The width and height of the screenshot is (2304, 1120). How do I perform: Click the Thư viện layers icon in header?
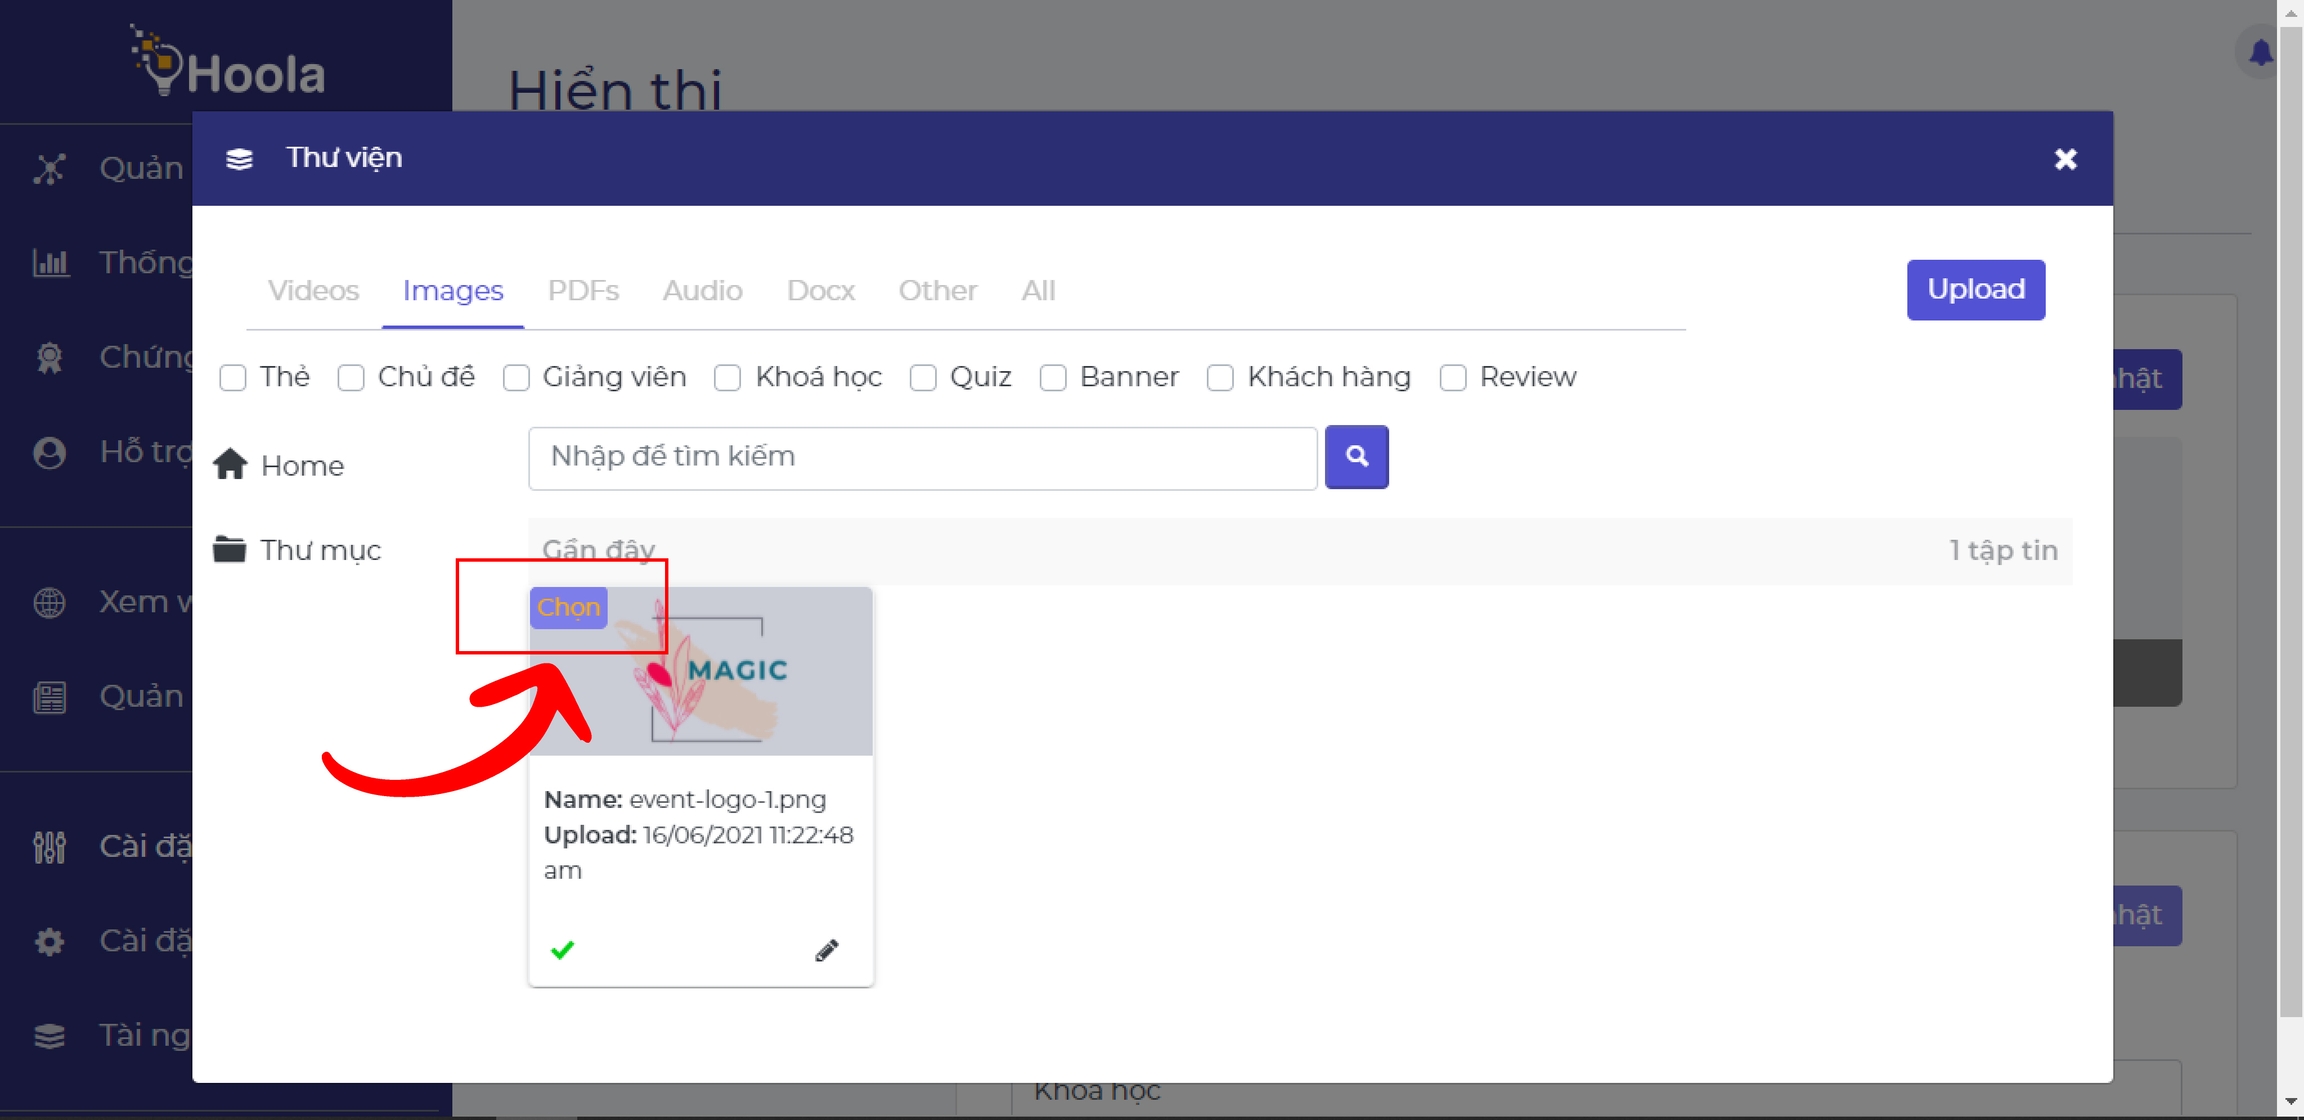(x=239, y=159)
